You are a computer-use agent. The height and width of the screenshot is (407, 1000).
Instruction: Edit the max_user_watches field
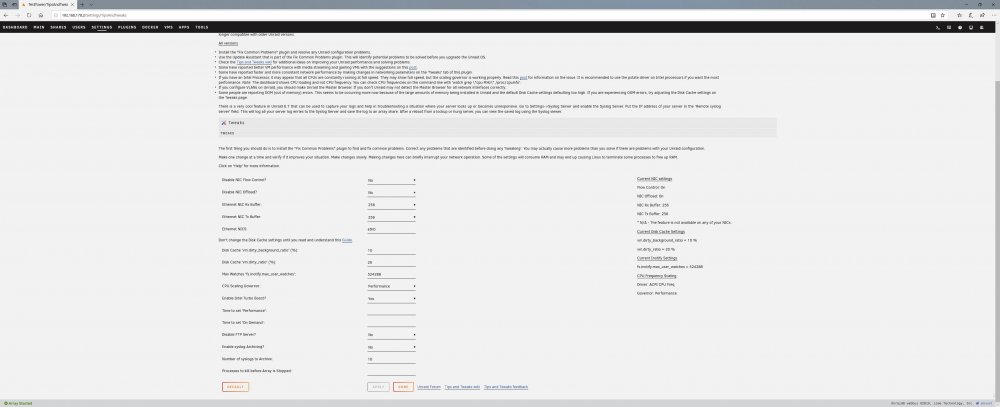[x=392, y=274]
